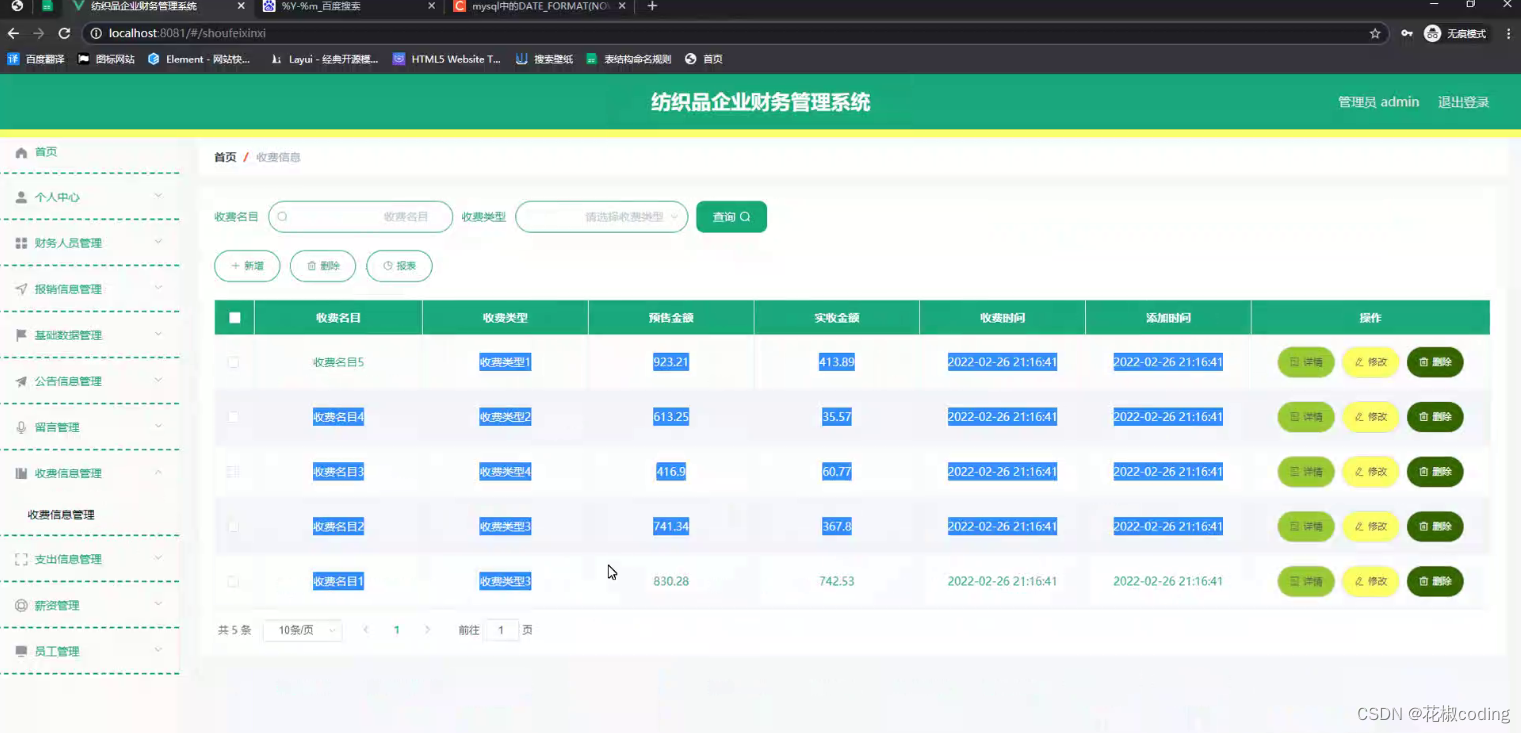Click 详情 for row 收费名目2
Image resolution: width=1525 pixels, height=733 pixels.
point(1306,526)
